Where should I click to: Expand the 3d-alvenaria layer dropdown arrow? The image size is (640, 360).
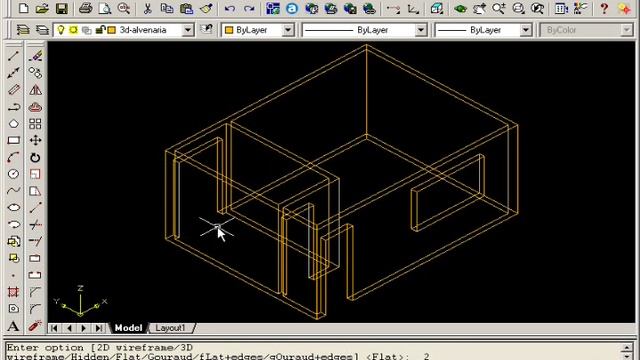[188, 30]
